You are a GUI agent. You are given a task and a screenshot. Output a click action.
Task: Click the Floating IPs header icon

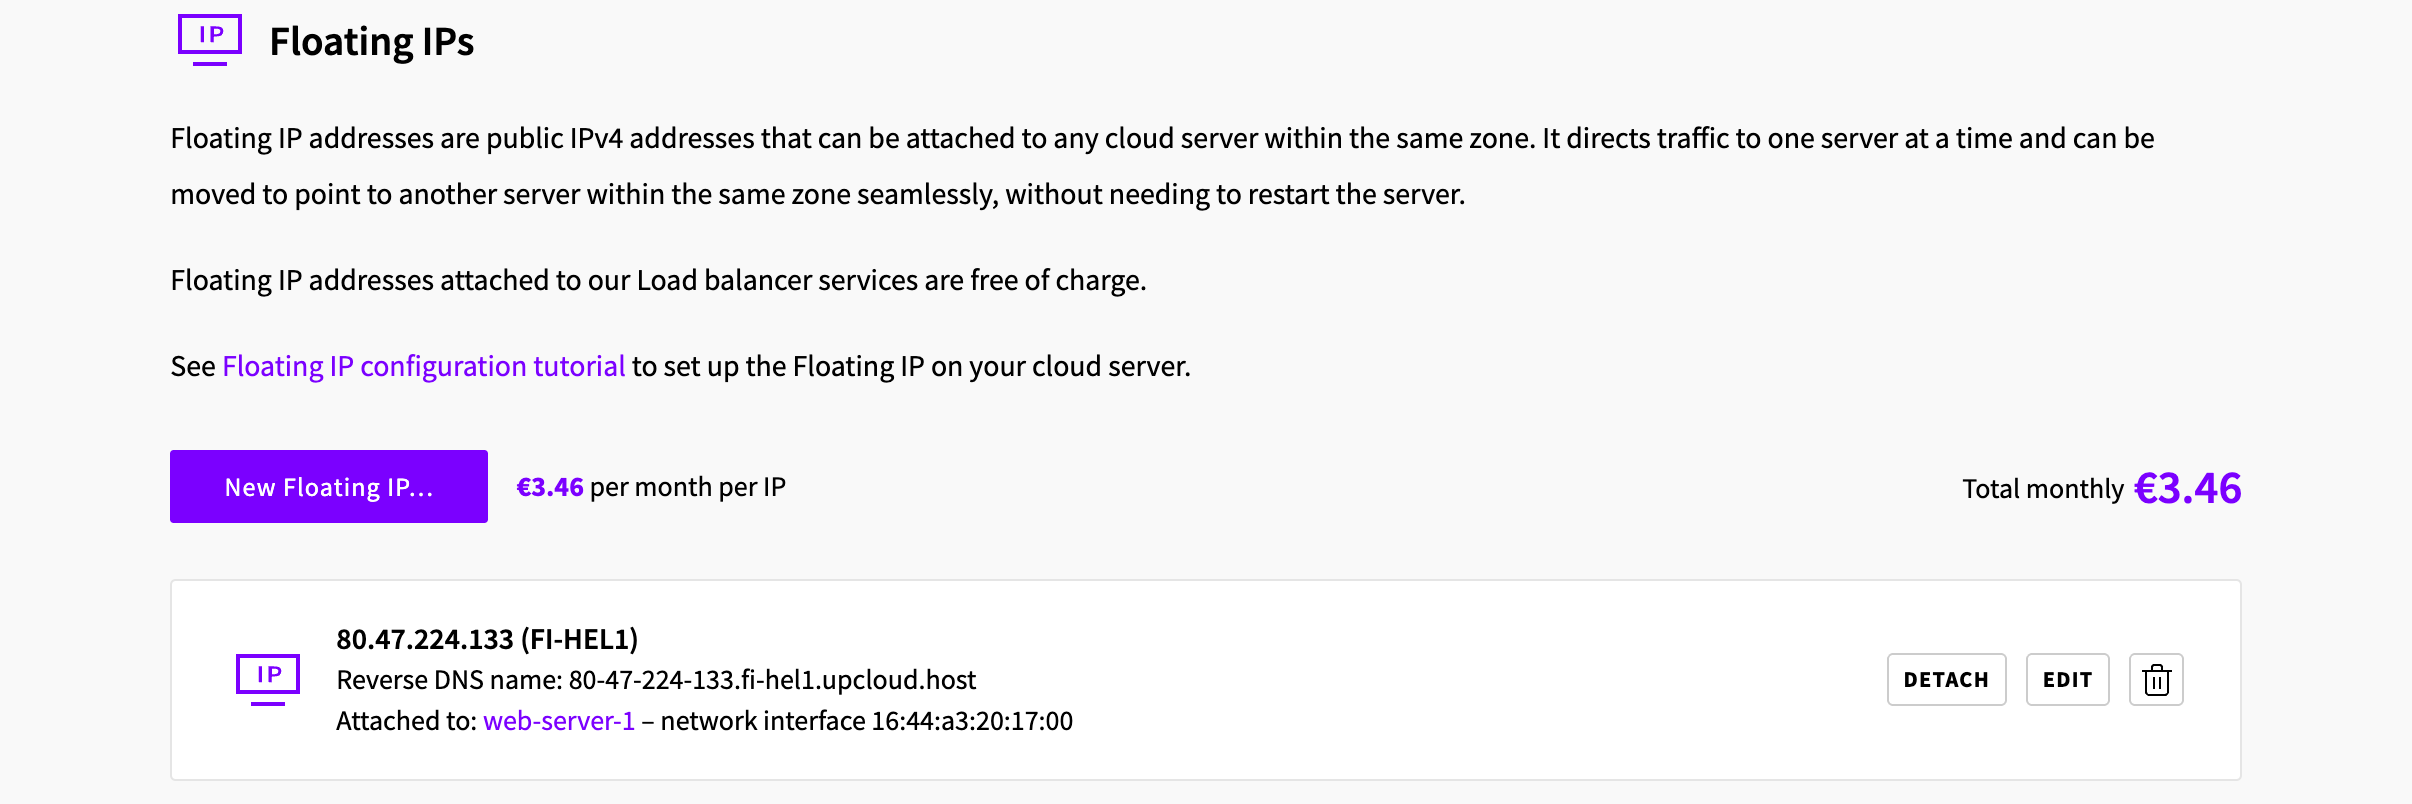[x=210, y=40]
